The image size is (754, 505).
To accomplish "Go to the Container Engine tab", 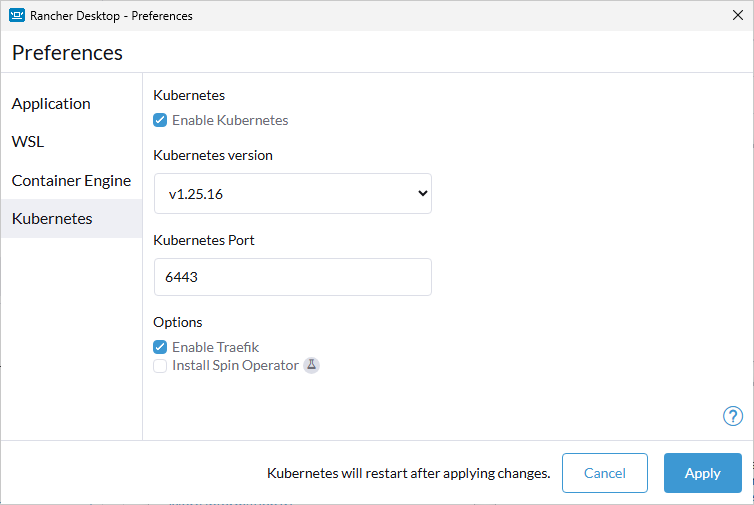I will click(x=71, y=181).
